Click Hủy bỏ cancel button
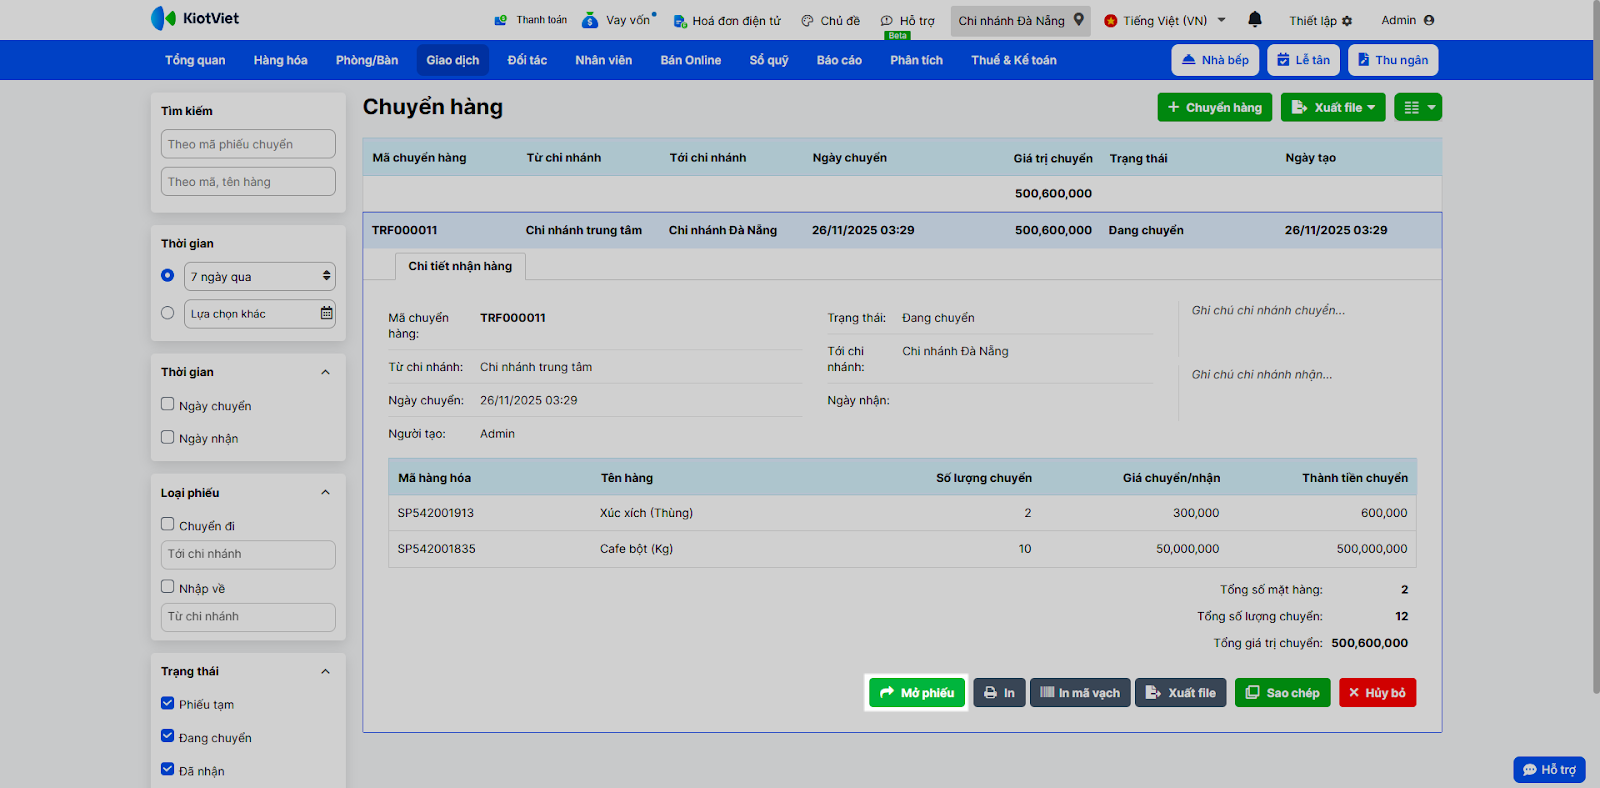Image resolution: width=1600 pixels, height=788 pixels. click(x=1377, y=693)
